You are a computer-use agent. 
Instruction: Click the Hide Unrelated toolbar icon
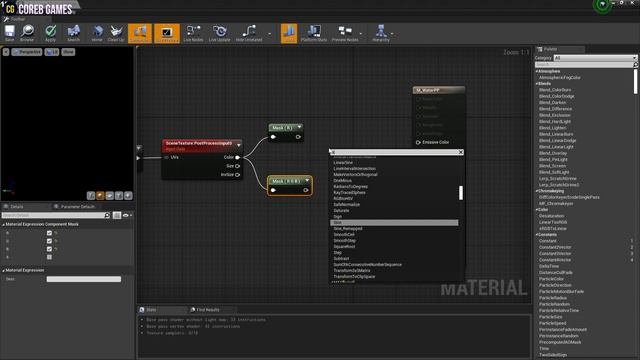tap(249, 33)
